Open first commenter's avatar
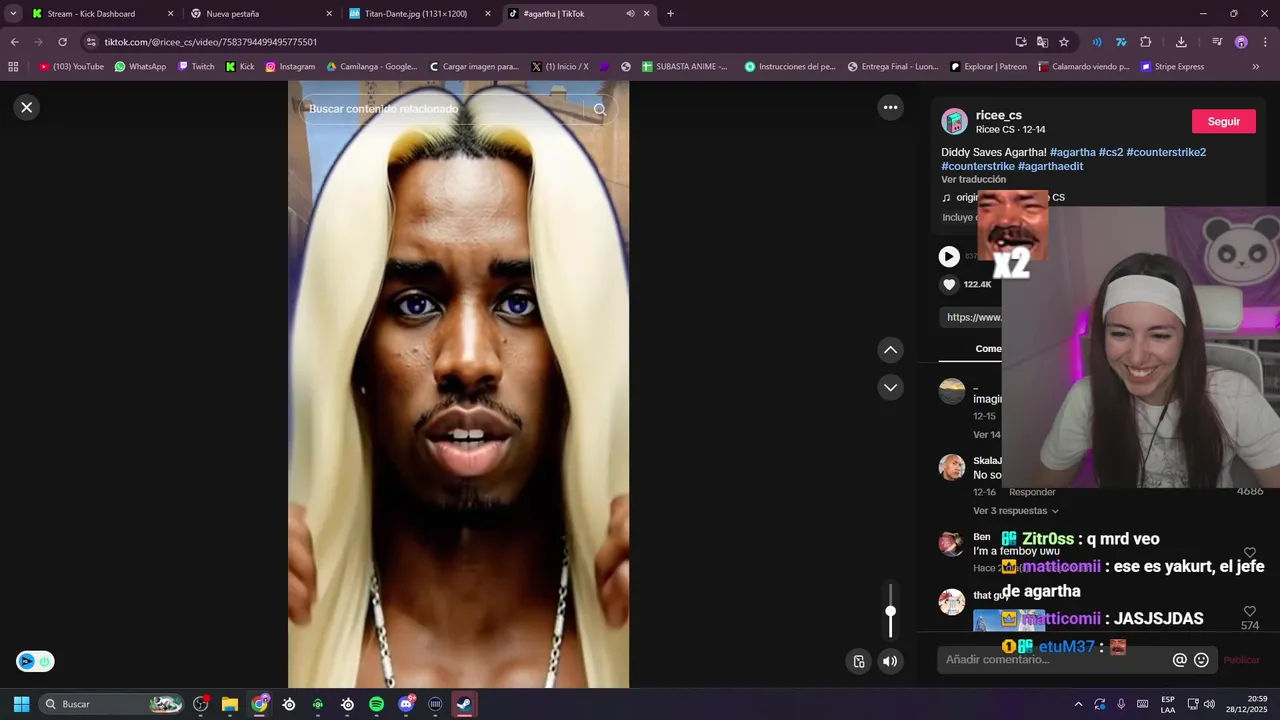 click(952, 391)
